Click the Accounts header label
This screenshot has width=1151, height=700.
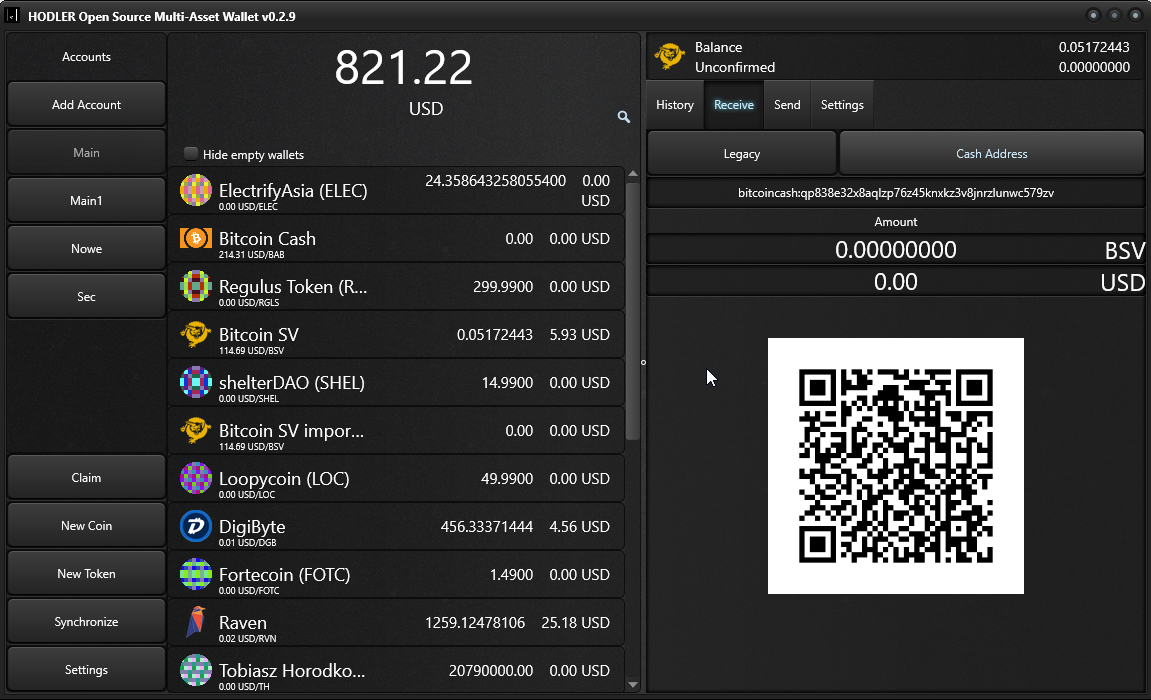[x=87, y=56]
